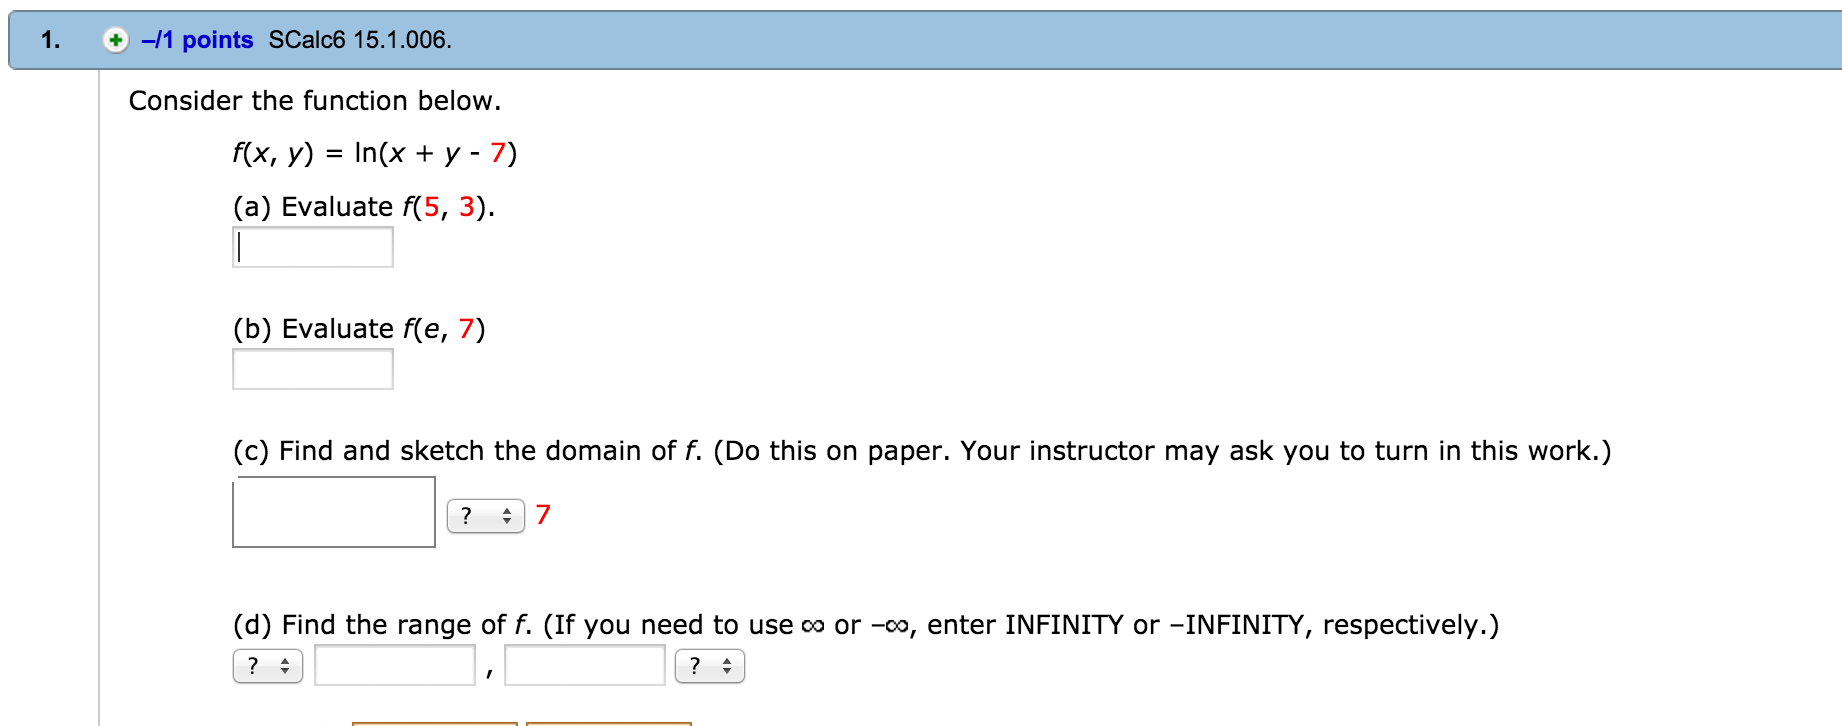Click the answer box for part (a)

(x=312, y=246)
